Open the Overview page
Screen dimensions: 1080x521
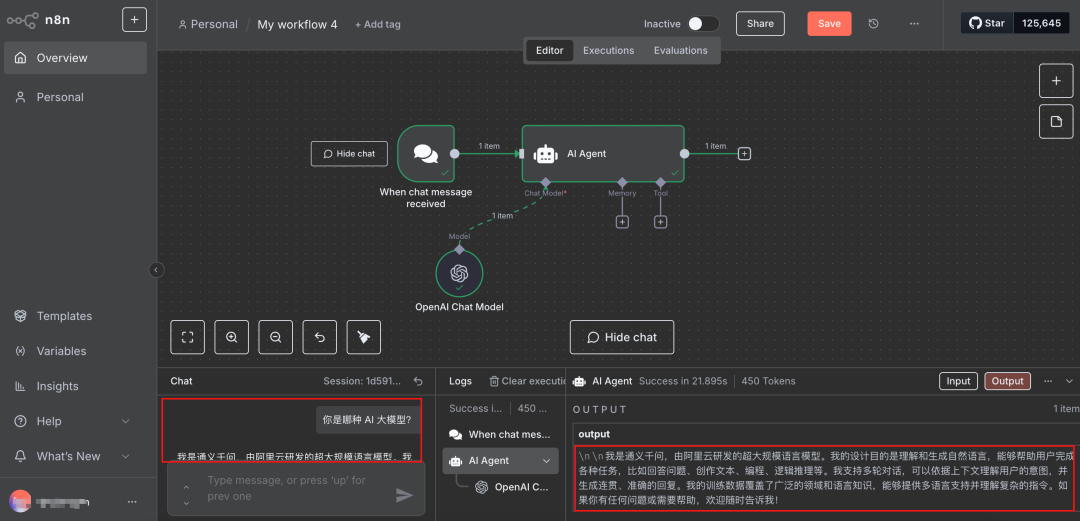coord(75,58)
